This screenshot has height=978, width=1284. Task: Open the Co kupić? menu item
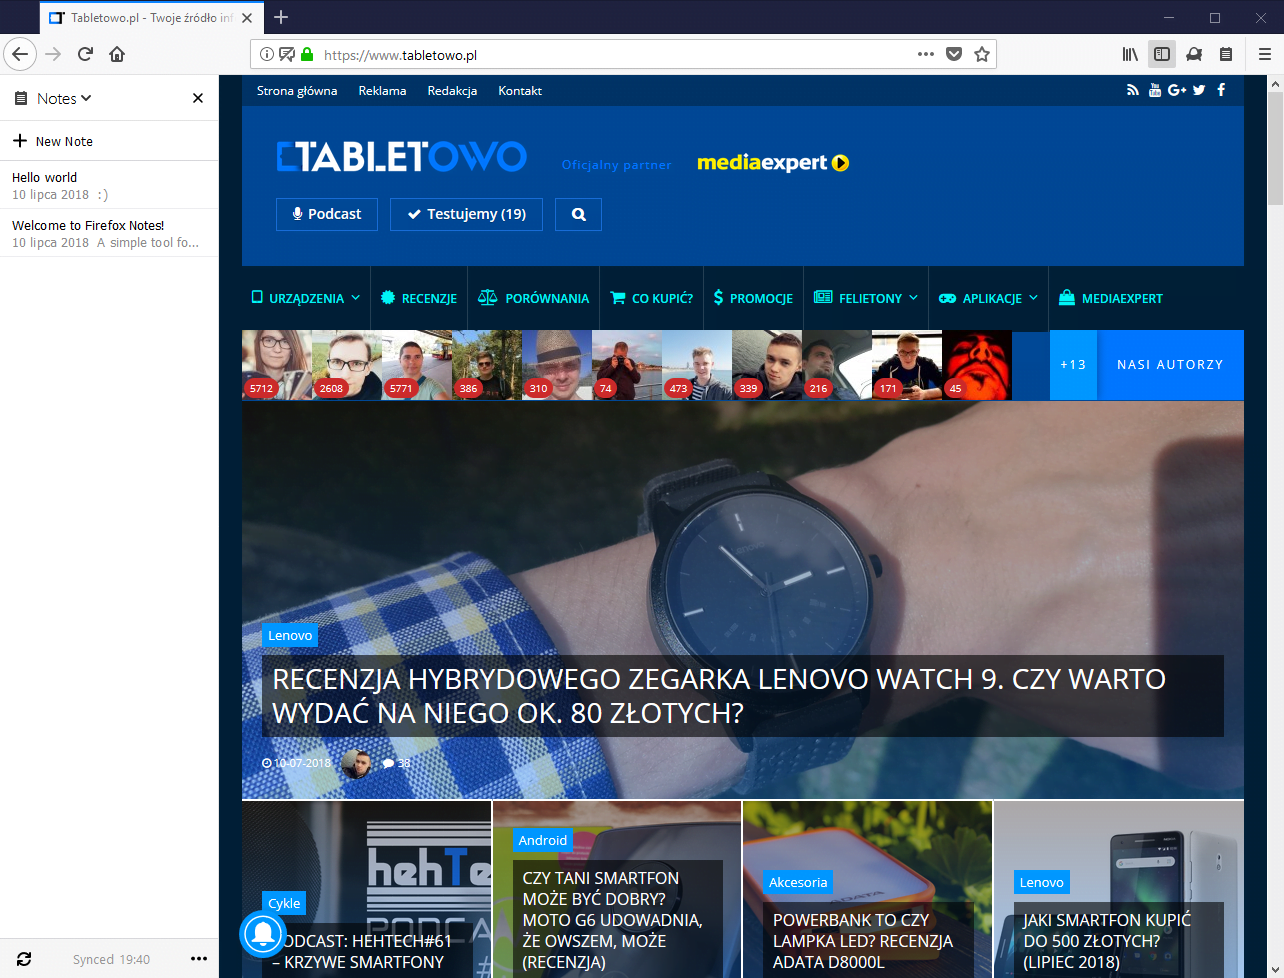coord(651,298)
